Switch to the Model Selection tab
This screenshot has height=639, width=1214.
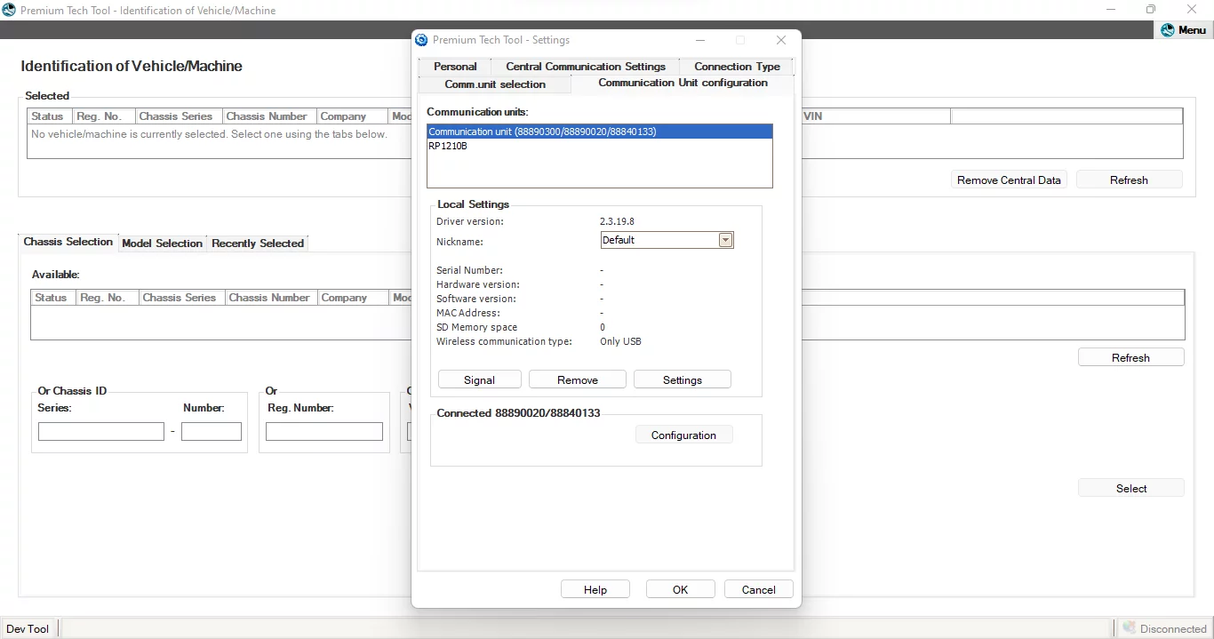pyautogui.click(x=162, y=242)
